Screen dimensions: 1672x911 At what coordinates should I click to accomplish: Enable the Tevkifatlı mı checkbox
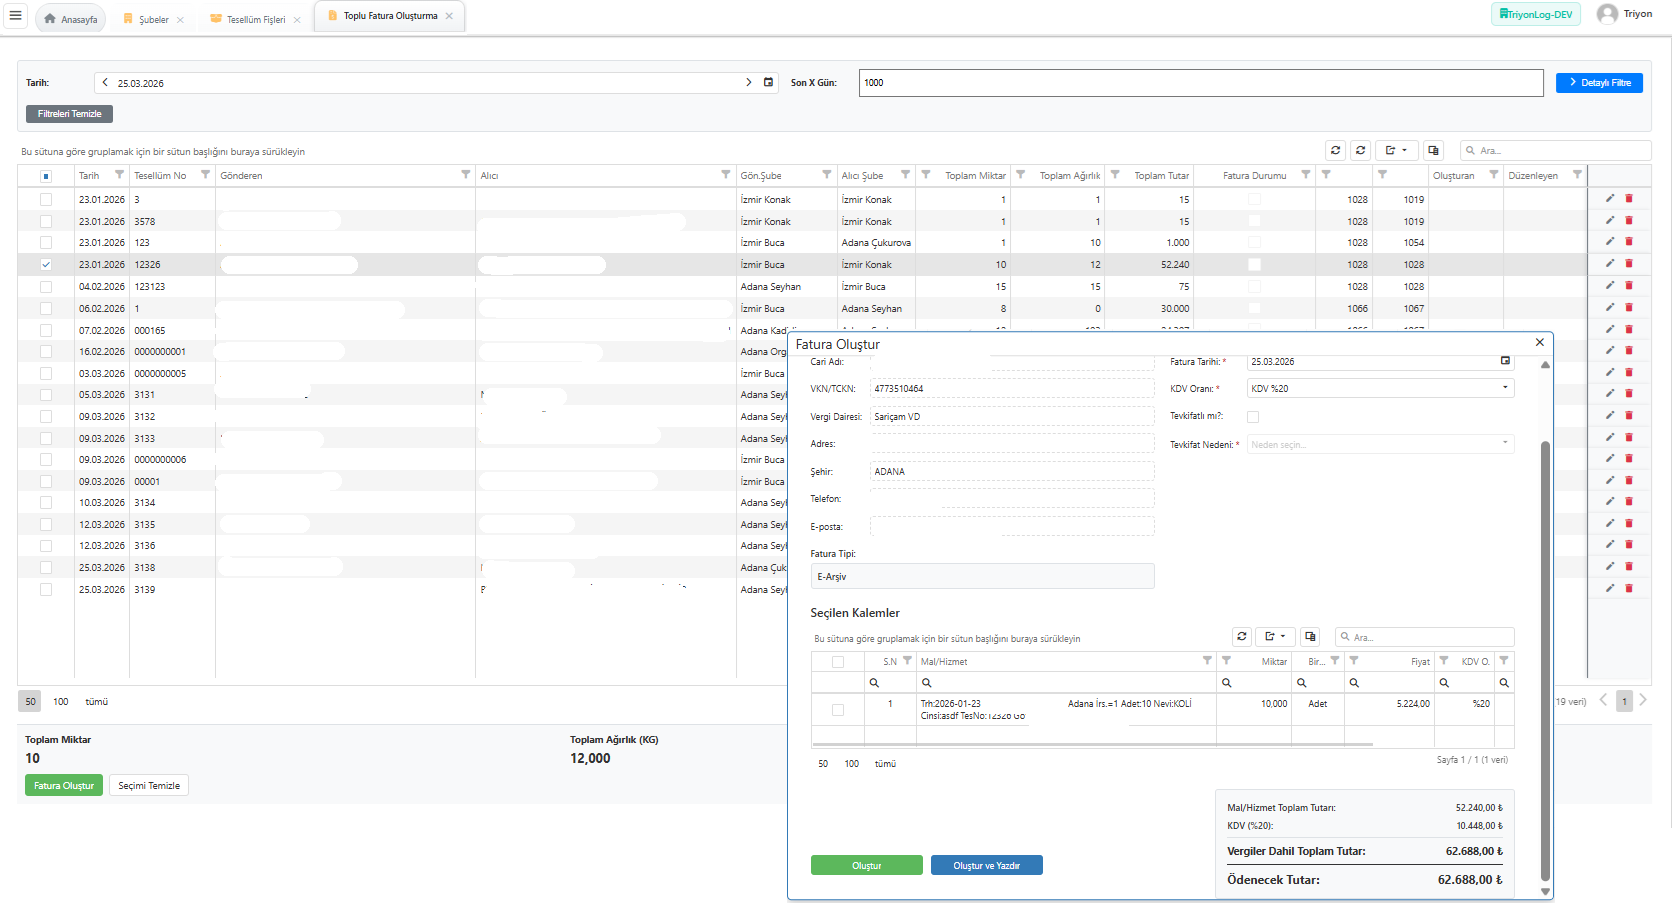[1253, 416]
